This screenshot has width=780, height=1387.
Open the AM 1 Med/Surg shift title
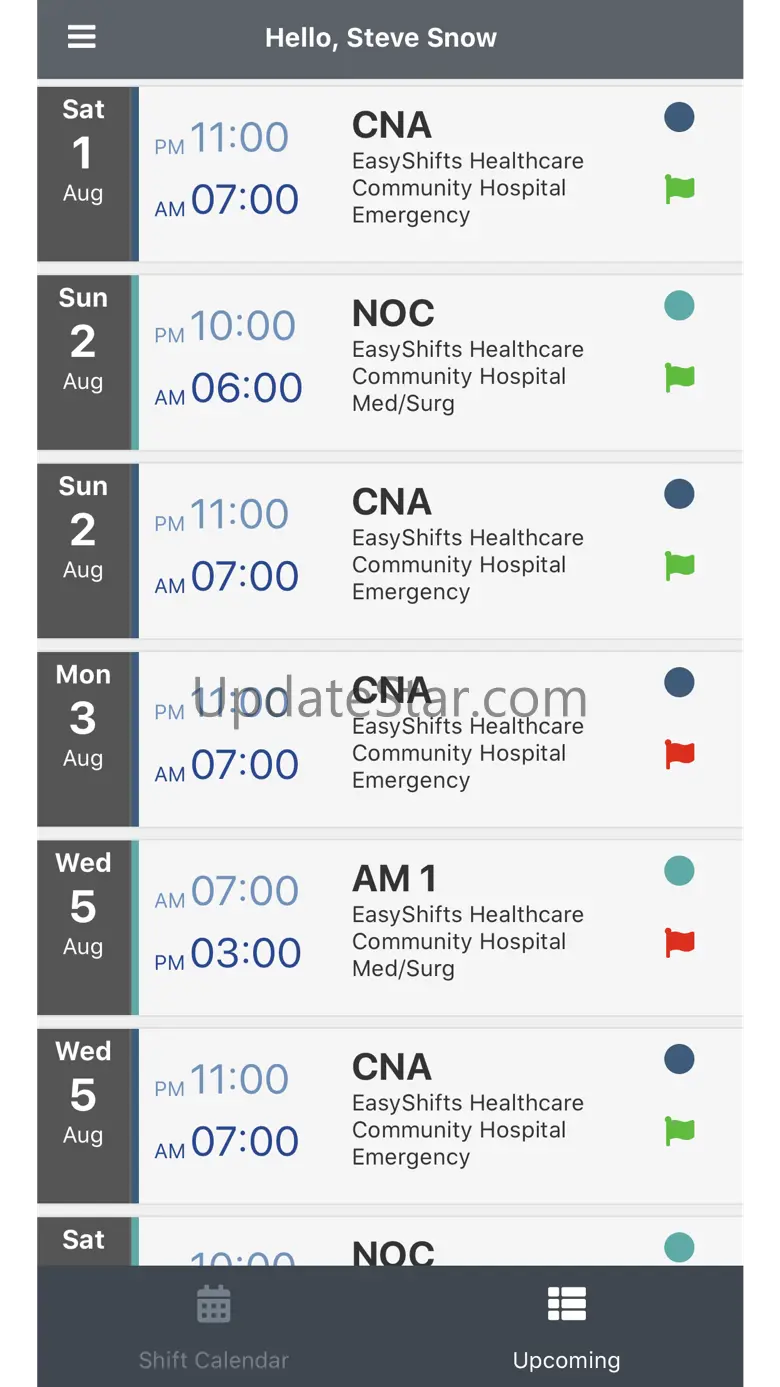tap(395, 879)
